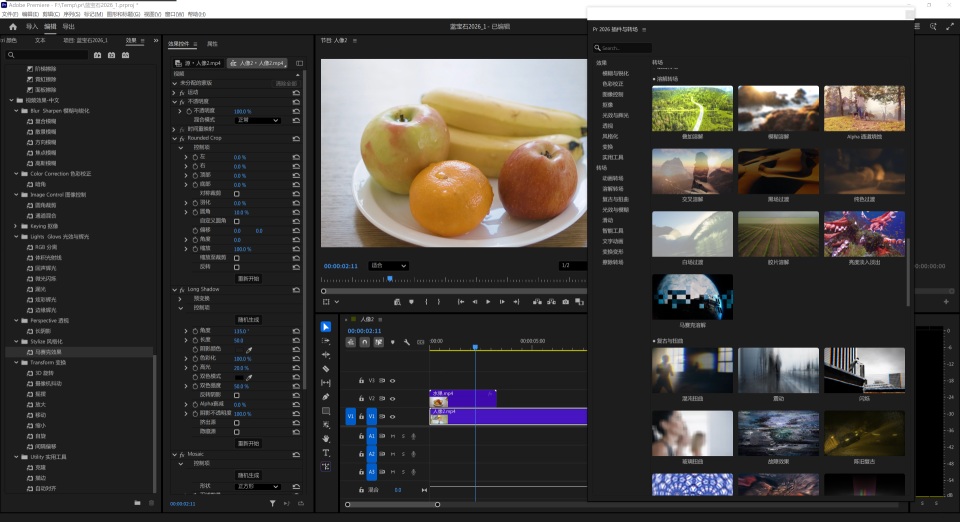Open the 适合 zoom level dropdown

388,266
